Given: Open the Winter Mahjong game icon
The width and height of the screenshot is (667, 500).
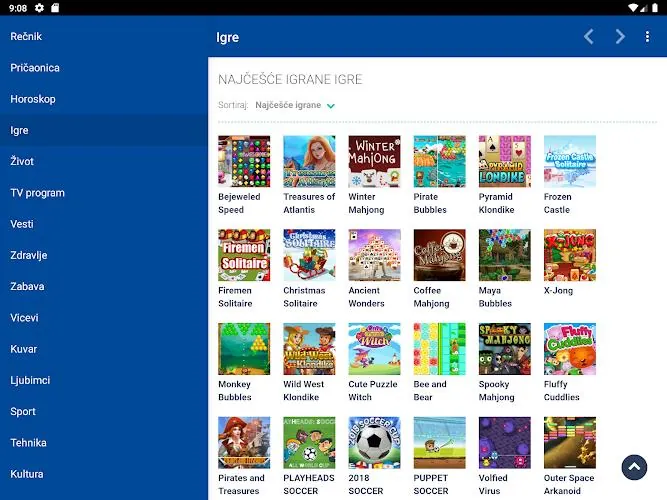Looking at the screenshot, I should click(374, 161).
